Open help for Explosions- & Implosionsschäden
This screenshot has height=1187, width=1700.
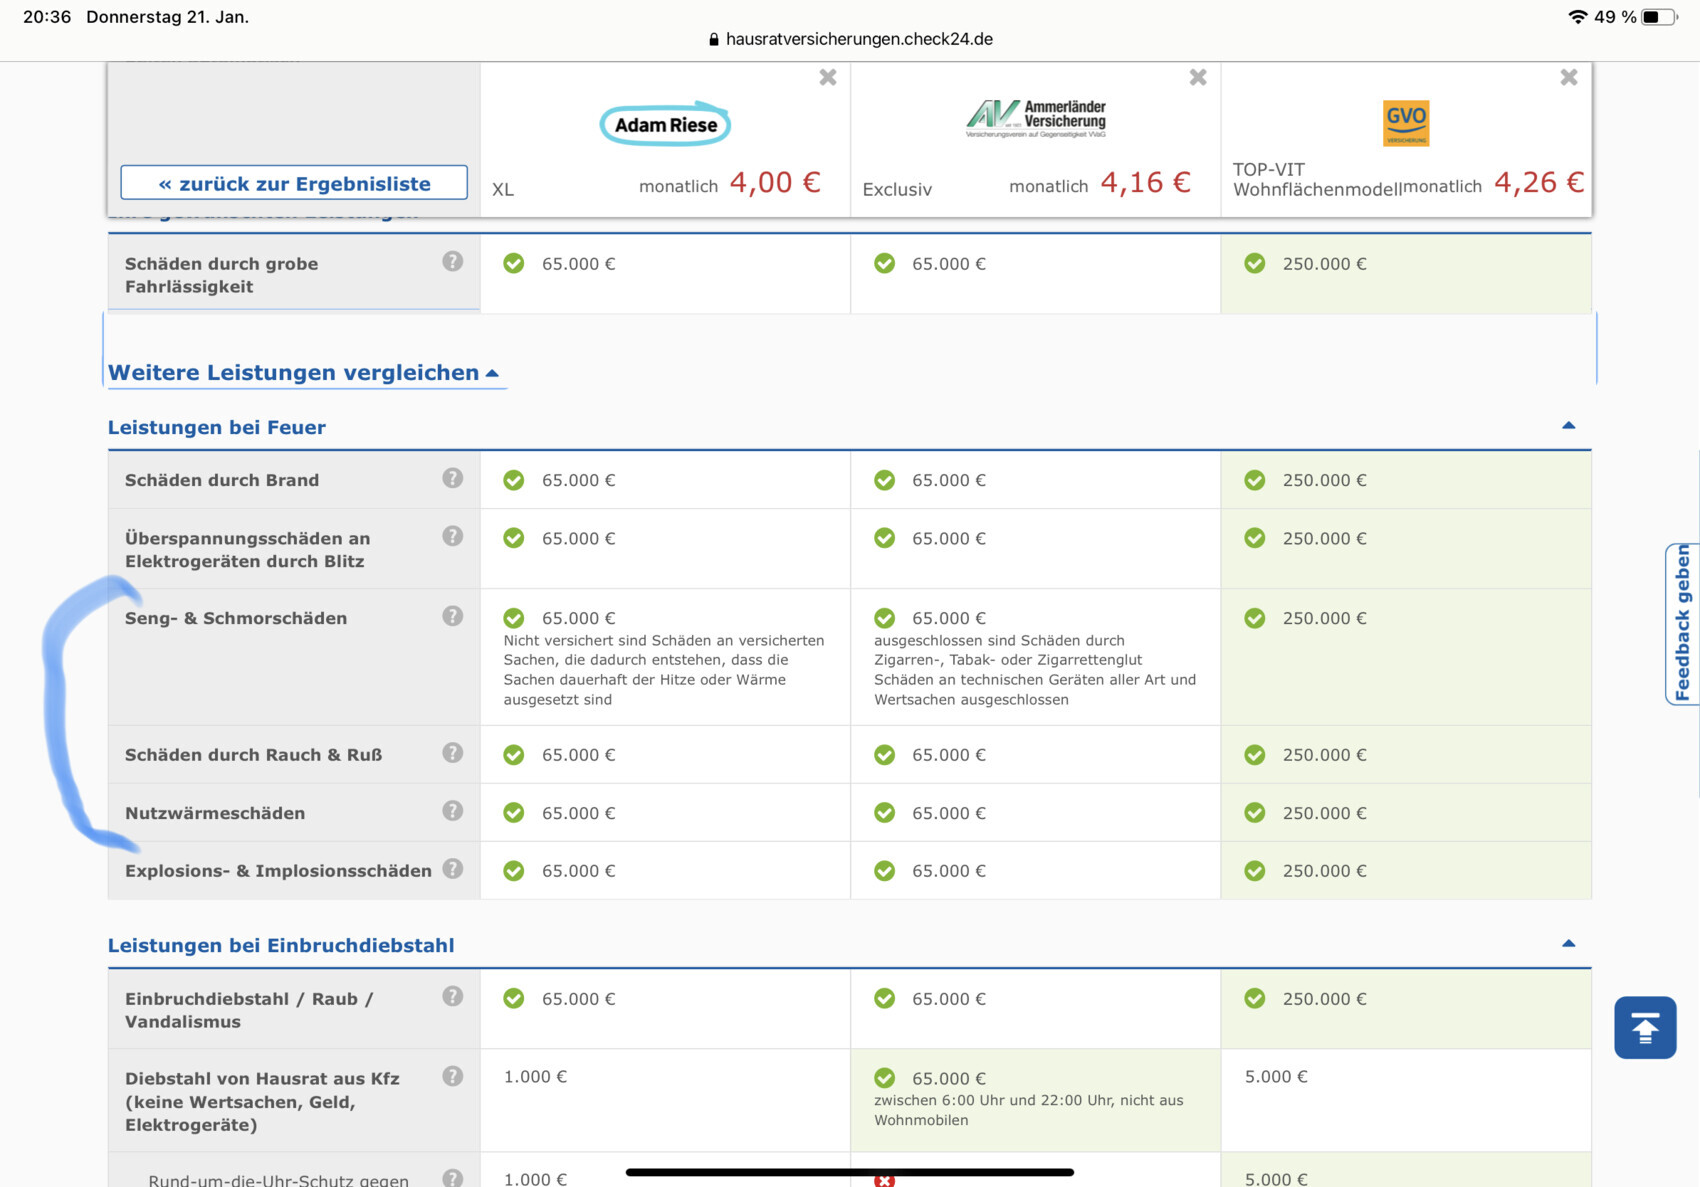[x=453, y=869]
